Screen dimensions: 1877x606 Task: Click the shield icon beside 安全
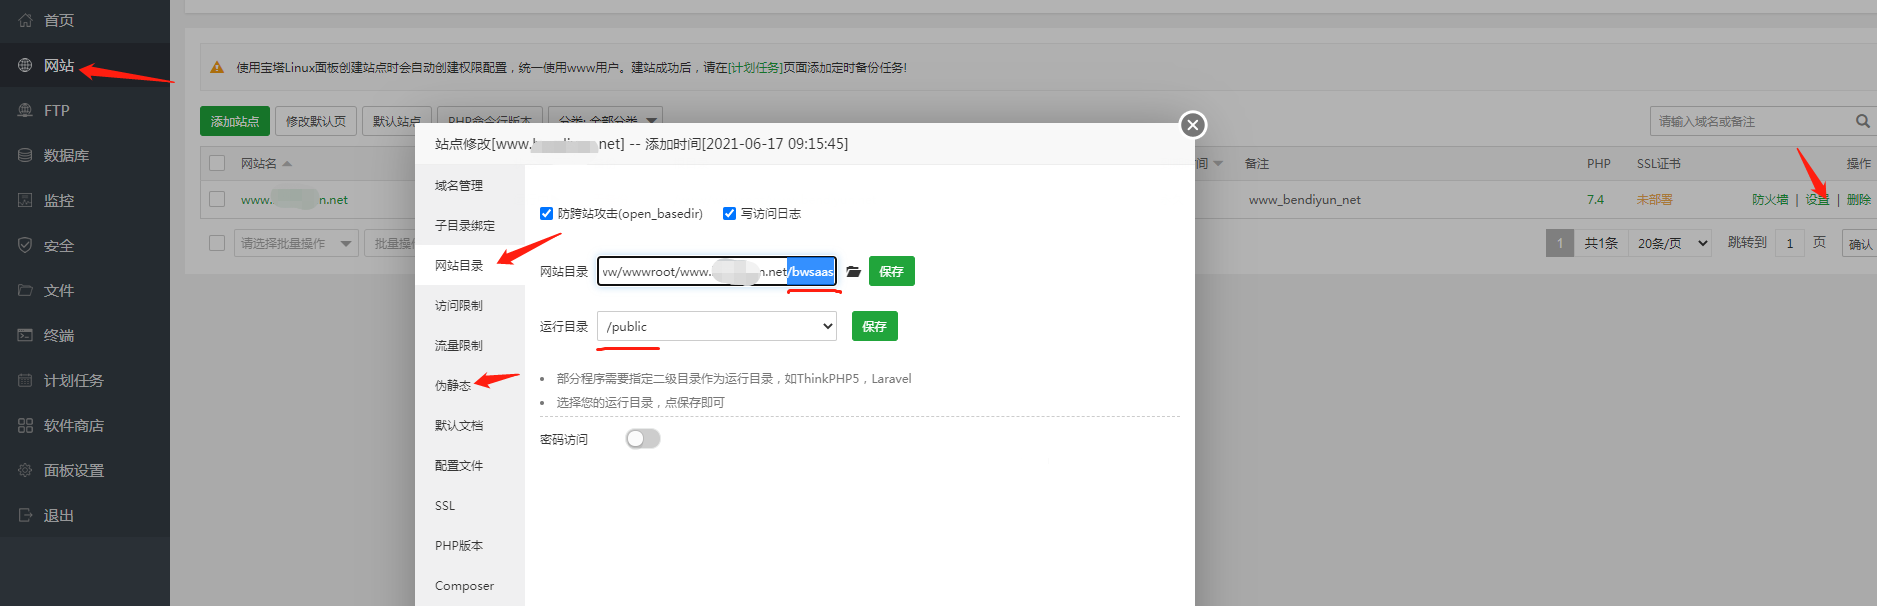25,245
